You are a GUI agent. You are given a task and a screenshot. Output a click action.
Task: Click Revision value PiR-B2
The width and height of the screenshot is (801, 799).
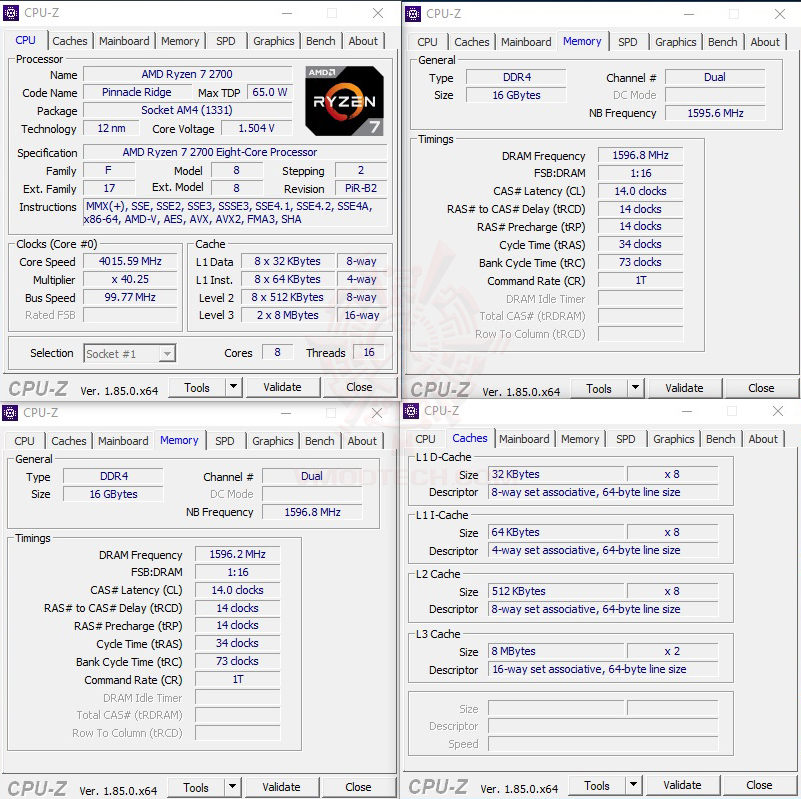[x=361, y=188]
